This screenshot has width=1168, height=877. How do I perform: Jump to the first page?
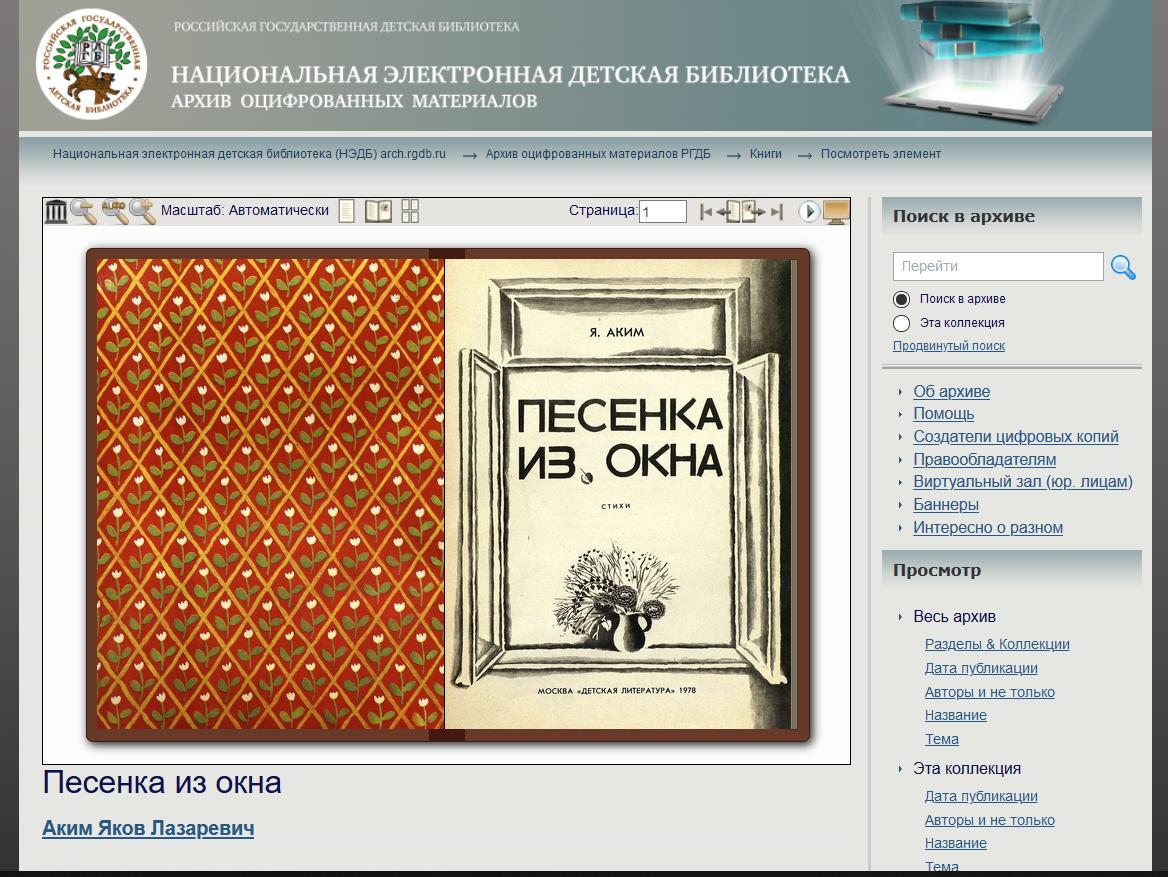coord(705,212)
